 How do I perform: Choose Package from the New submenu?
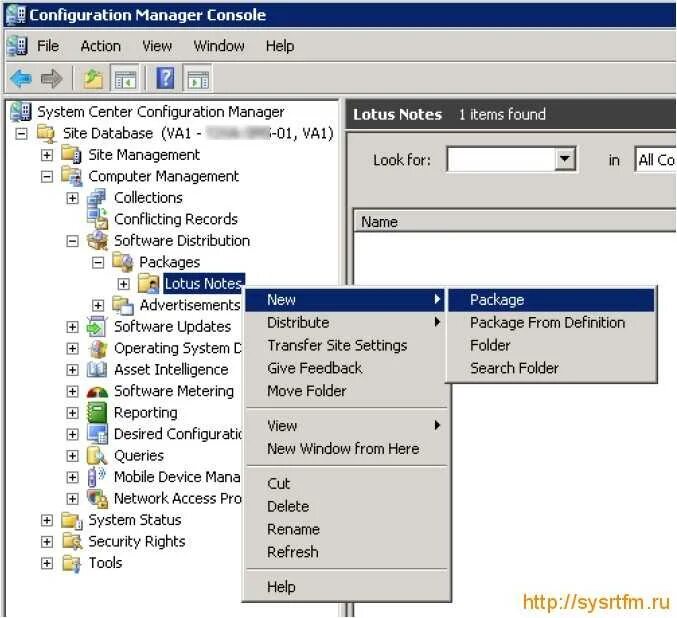click(x=551, y=300)
